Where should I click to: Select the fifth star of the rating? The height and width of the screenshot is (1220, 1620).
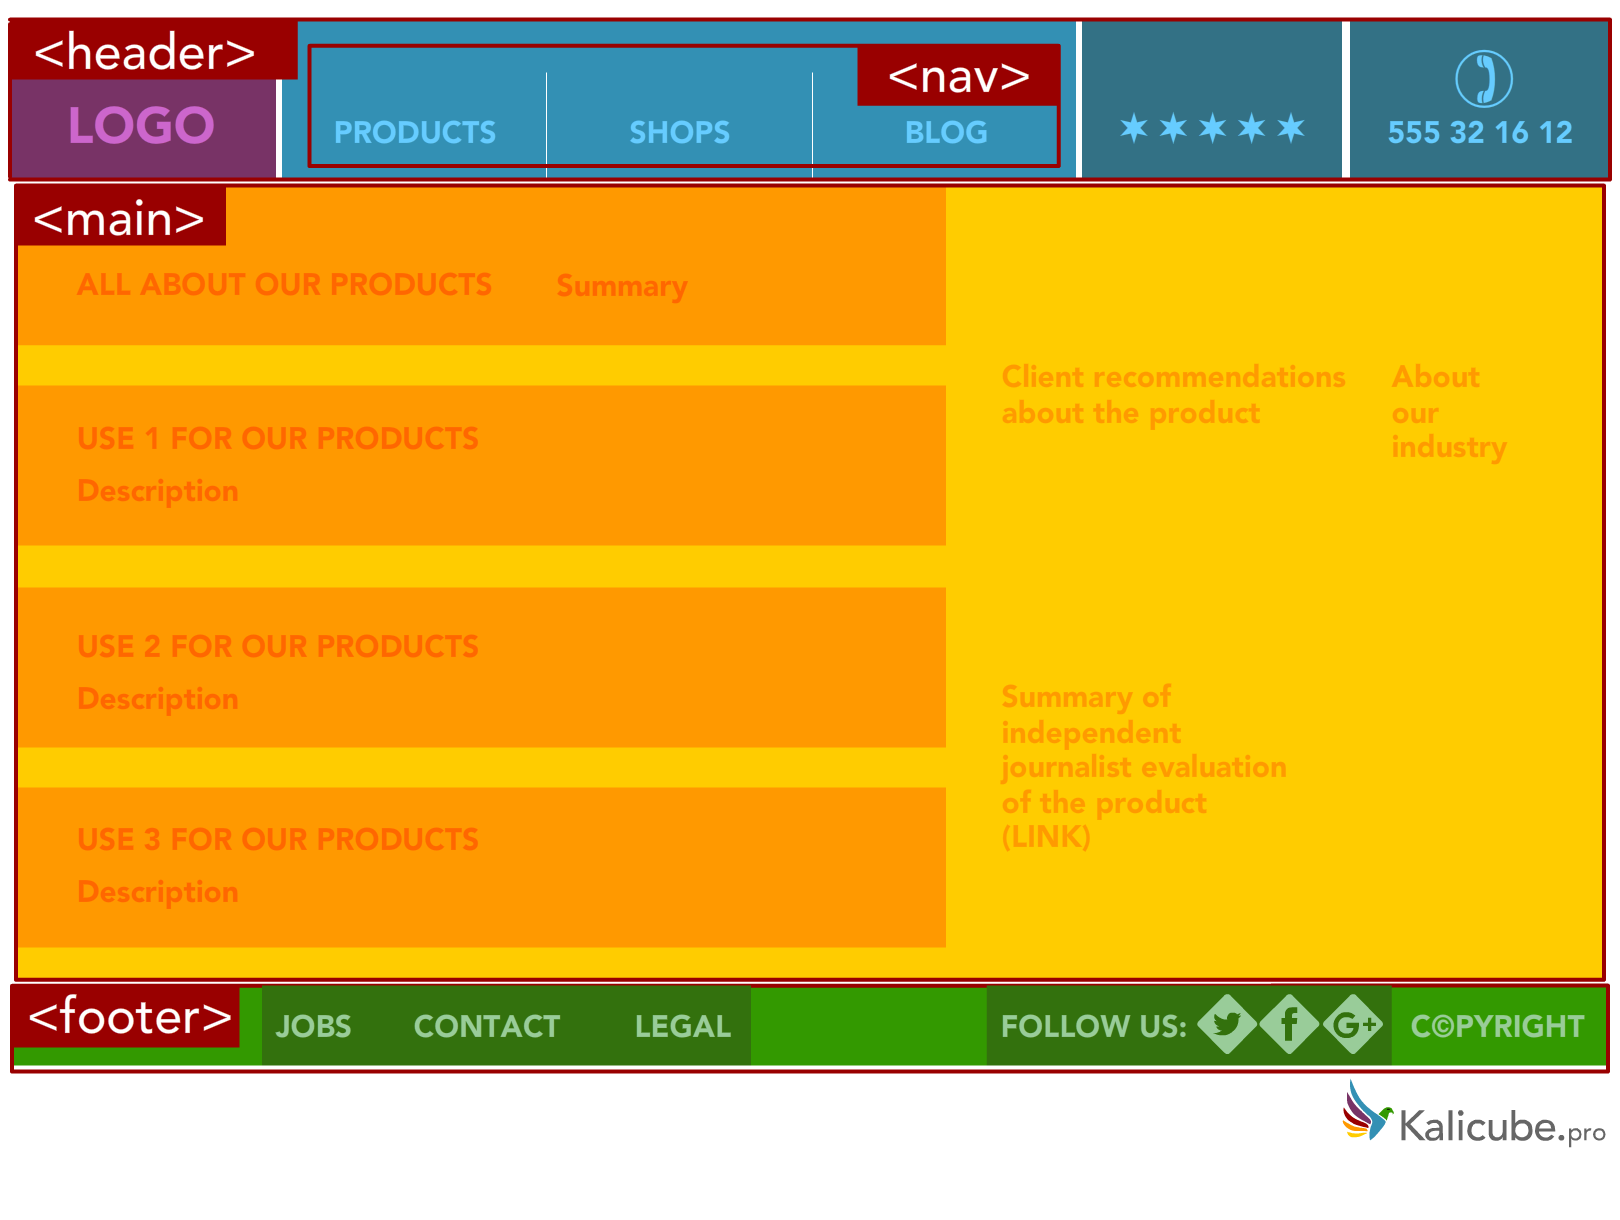click(x=1292, y=127)
